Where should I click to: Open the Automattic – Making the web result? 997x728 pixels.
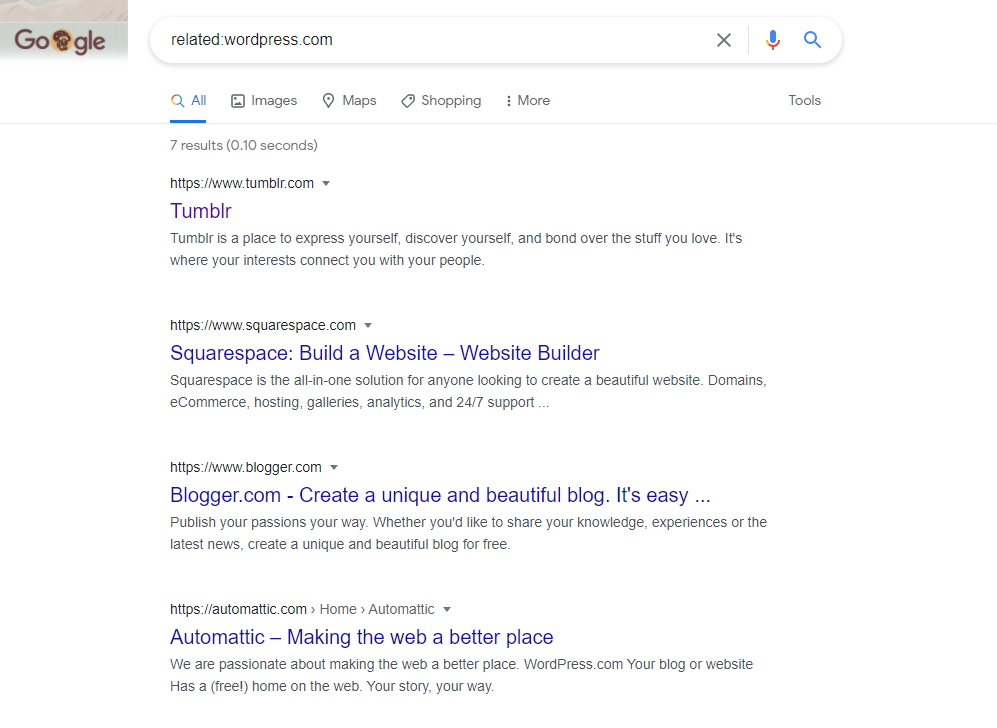361,637
